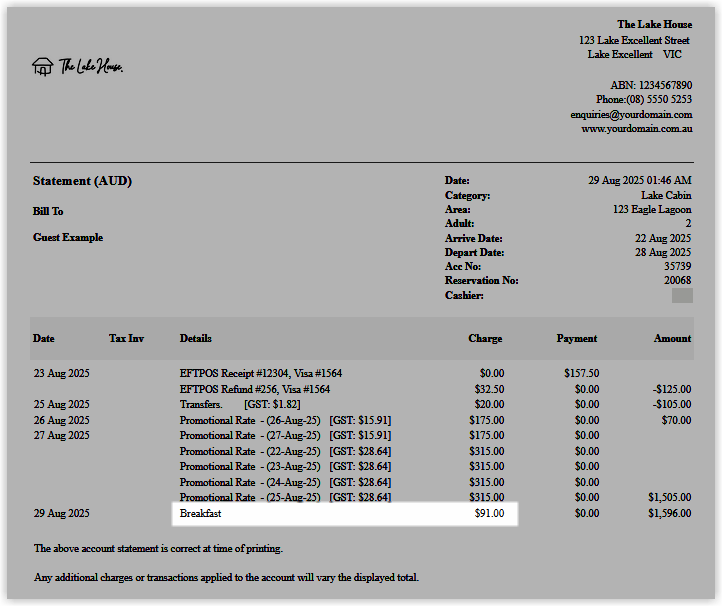Click the enquiries@yourdomain.com email address
This screenshot has height=607, width=723.
pos(631,114)
